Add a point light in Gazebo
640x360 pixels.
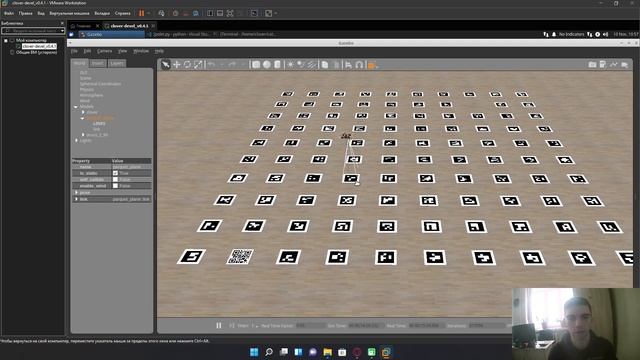coord(290,64)
